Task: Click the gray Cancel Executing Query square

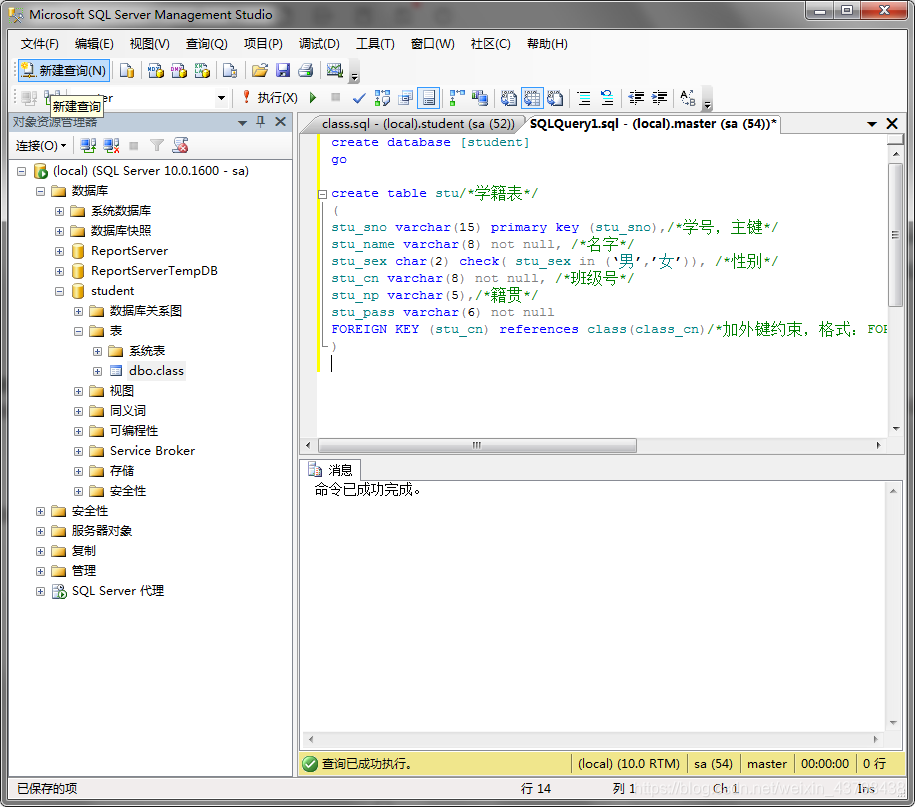Action: [336, 97]
